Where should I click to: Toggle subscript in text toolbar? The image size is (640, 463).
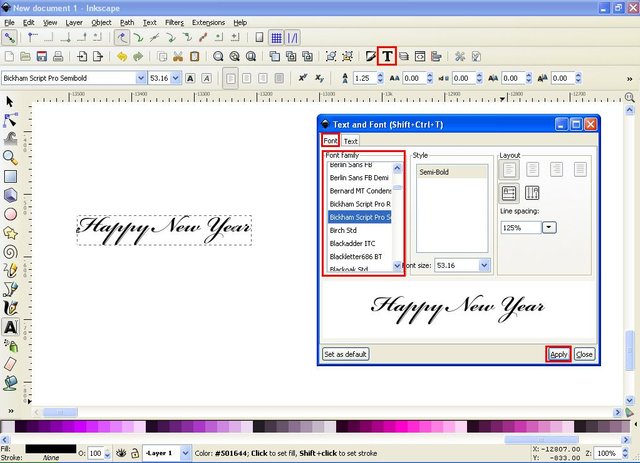coord(319,78)
